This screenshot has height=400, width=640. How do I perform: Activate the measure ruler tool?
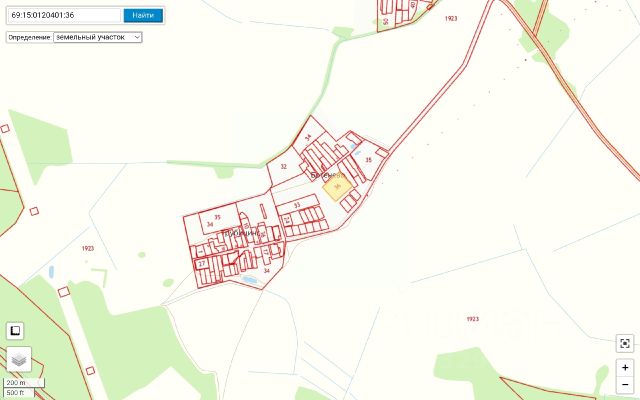click(x=15, y=331)
